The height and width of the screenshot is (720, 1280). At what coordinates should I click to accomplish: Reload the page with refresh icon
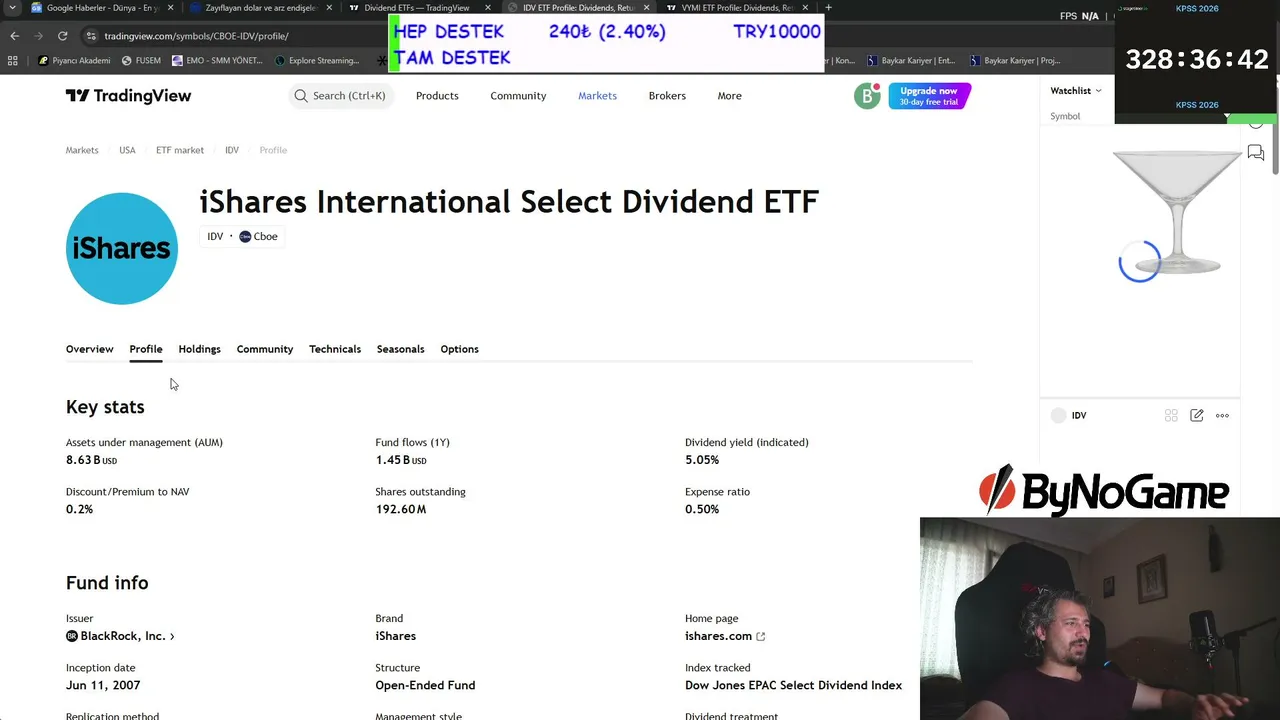point(62,36)
